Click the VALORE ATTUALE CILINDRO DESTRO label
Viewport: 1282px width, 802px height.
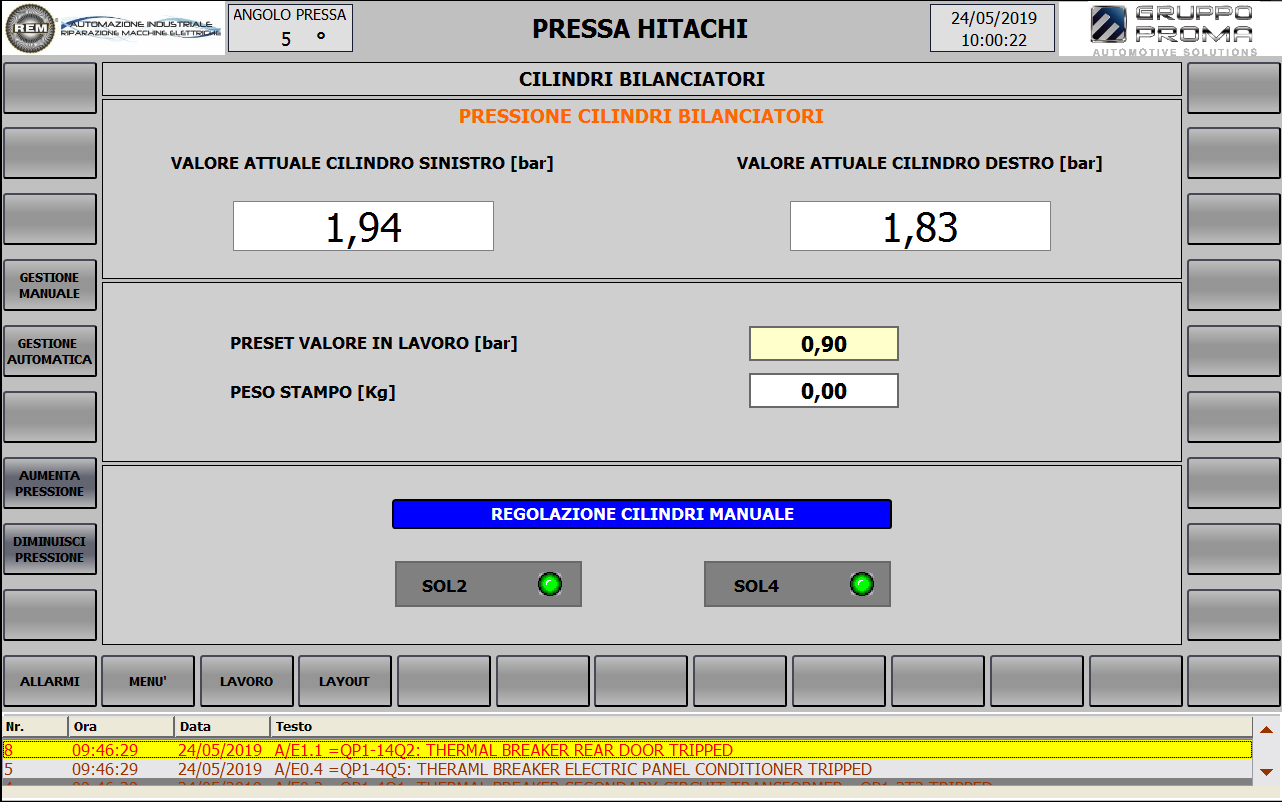pyautogui.click(x=920, y=163)
